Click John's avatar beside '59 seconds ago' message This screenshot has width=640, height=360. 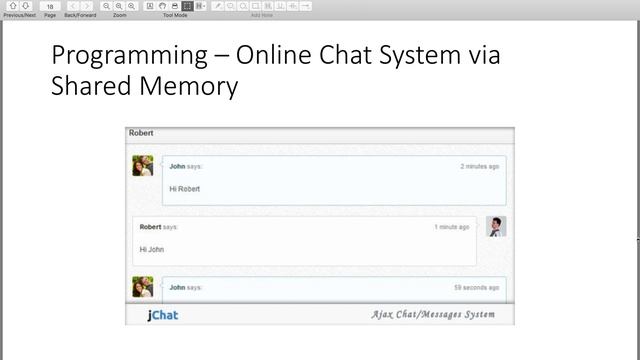143,287
